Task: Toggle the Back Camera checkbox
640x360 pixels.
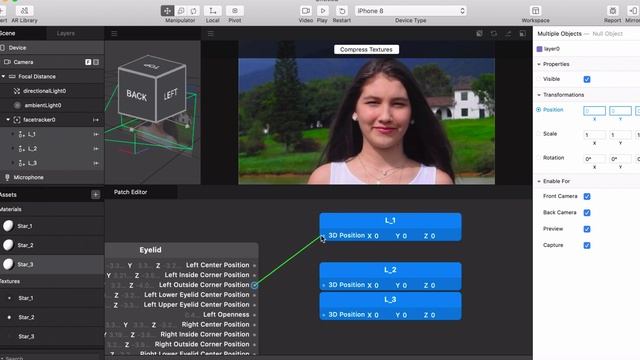Action: tap(587, 213)
